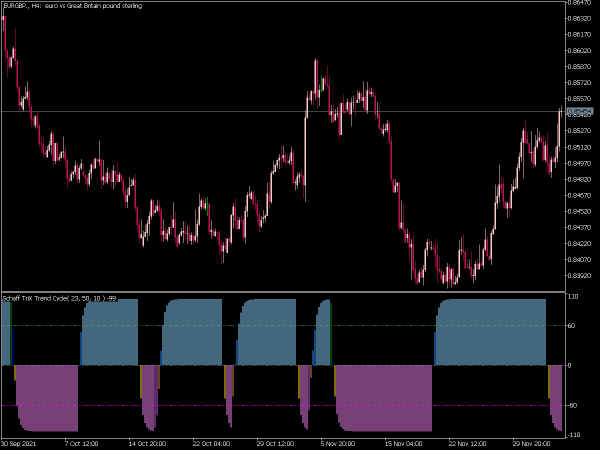Viewport: 600px width, 450px height.
Task: Click the 15 Nov 04:00 time label
Action: point(403,443)
